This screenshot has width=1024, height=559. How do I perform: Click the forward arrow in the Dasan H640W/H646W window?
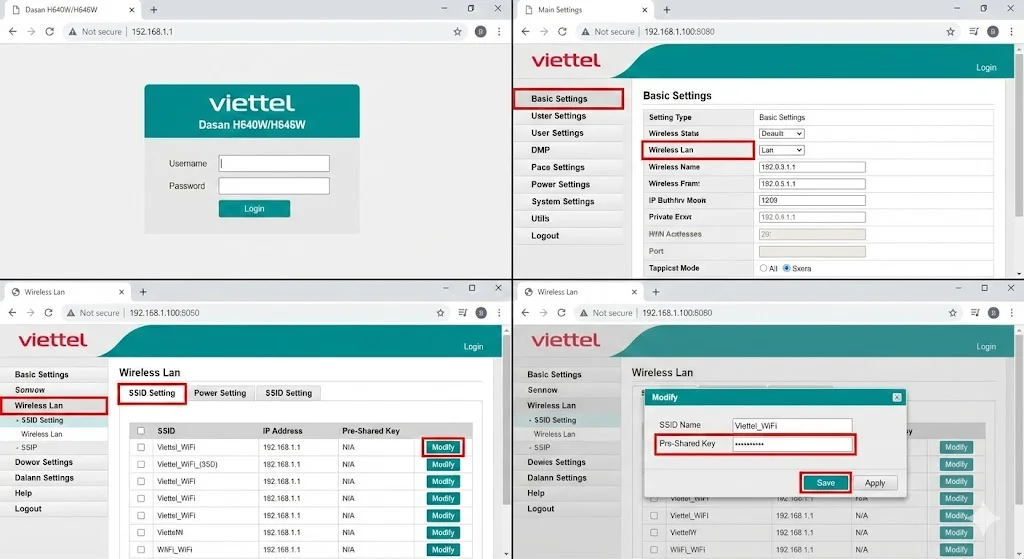click(31, 31)
